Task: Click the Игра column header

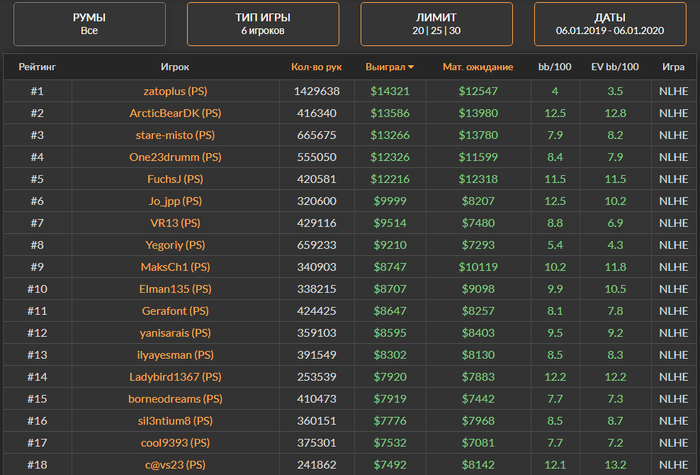Action: 673,67
